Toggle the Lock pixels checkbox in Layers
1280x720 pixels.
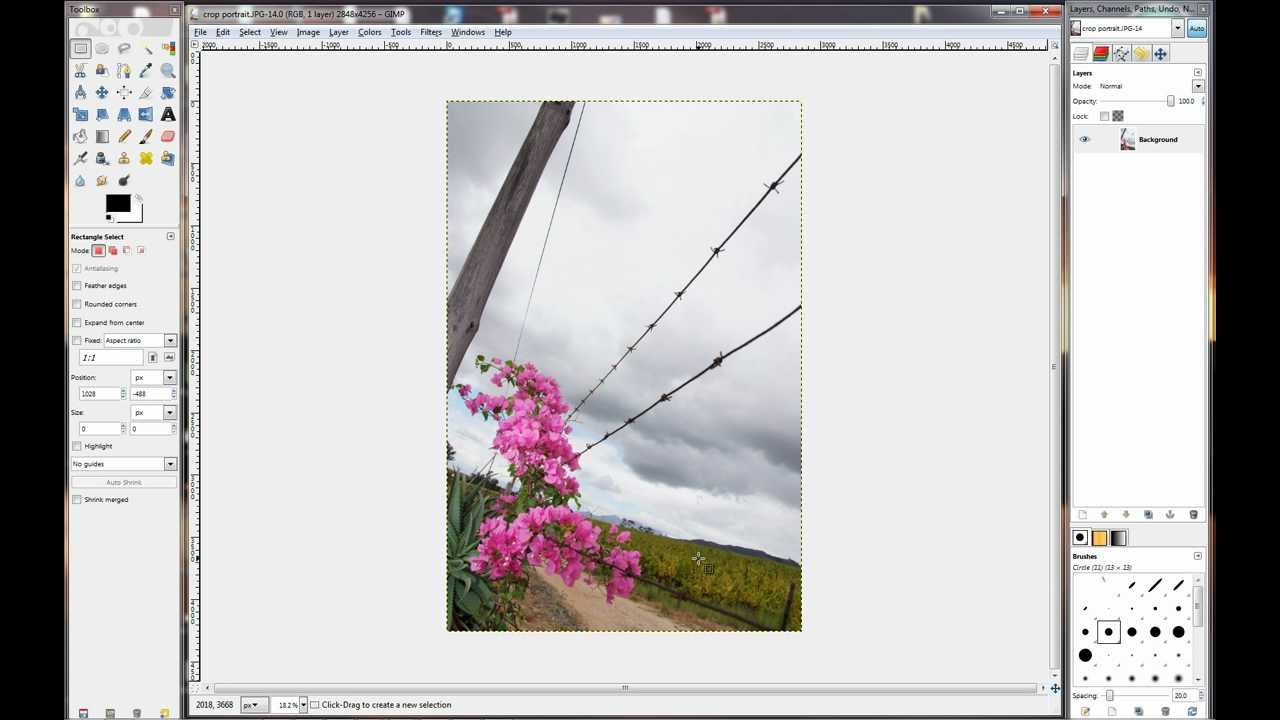click(x=1104, y=116)
